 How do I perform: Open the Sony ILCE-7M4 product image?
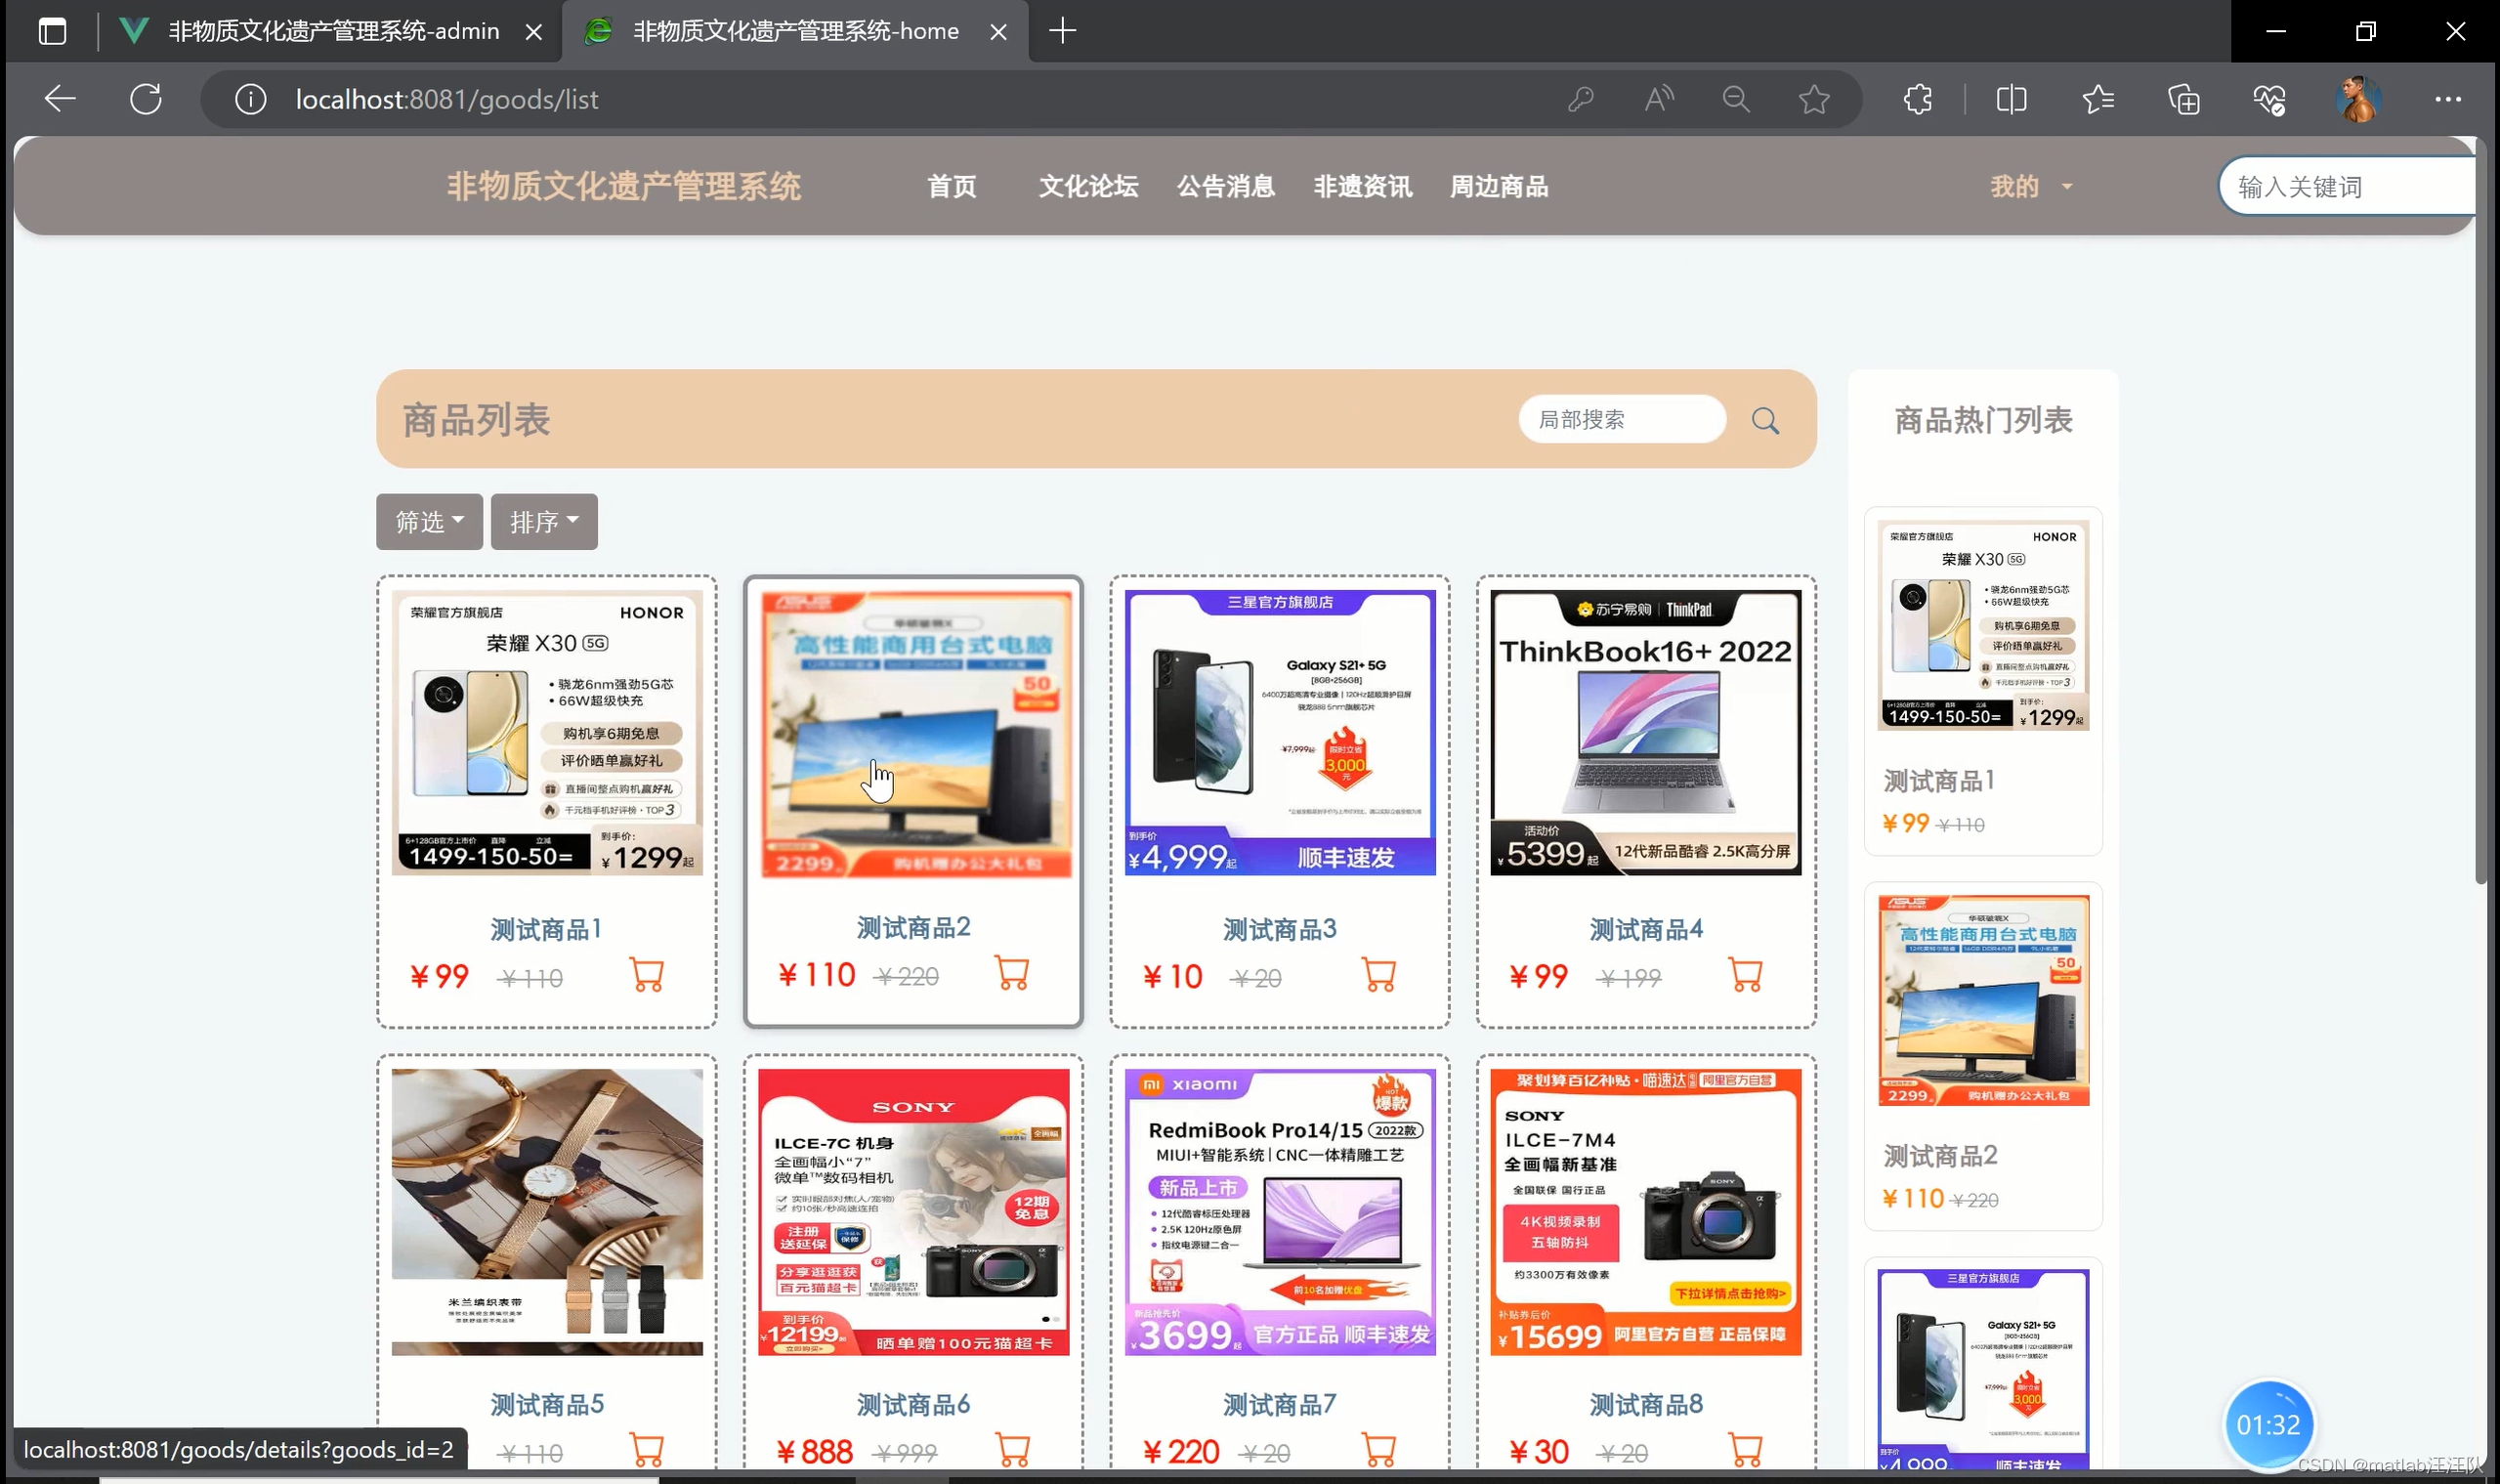coord(1646,1212)
